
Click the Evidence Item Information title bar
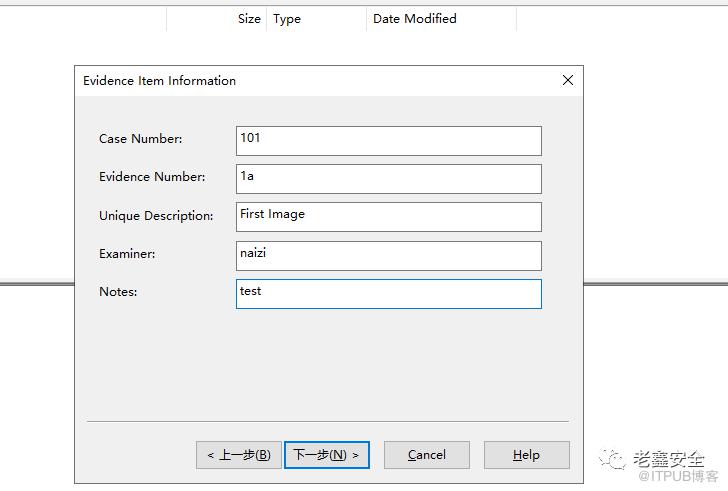click(x=300, y=81)
